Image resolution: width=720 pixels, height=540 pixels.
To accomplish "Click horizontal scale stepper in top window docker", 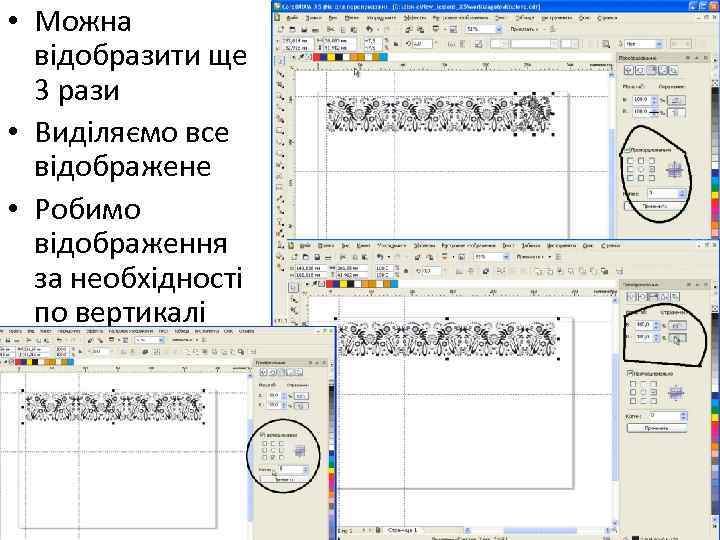I will pos(654,100).
